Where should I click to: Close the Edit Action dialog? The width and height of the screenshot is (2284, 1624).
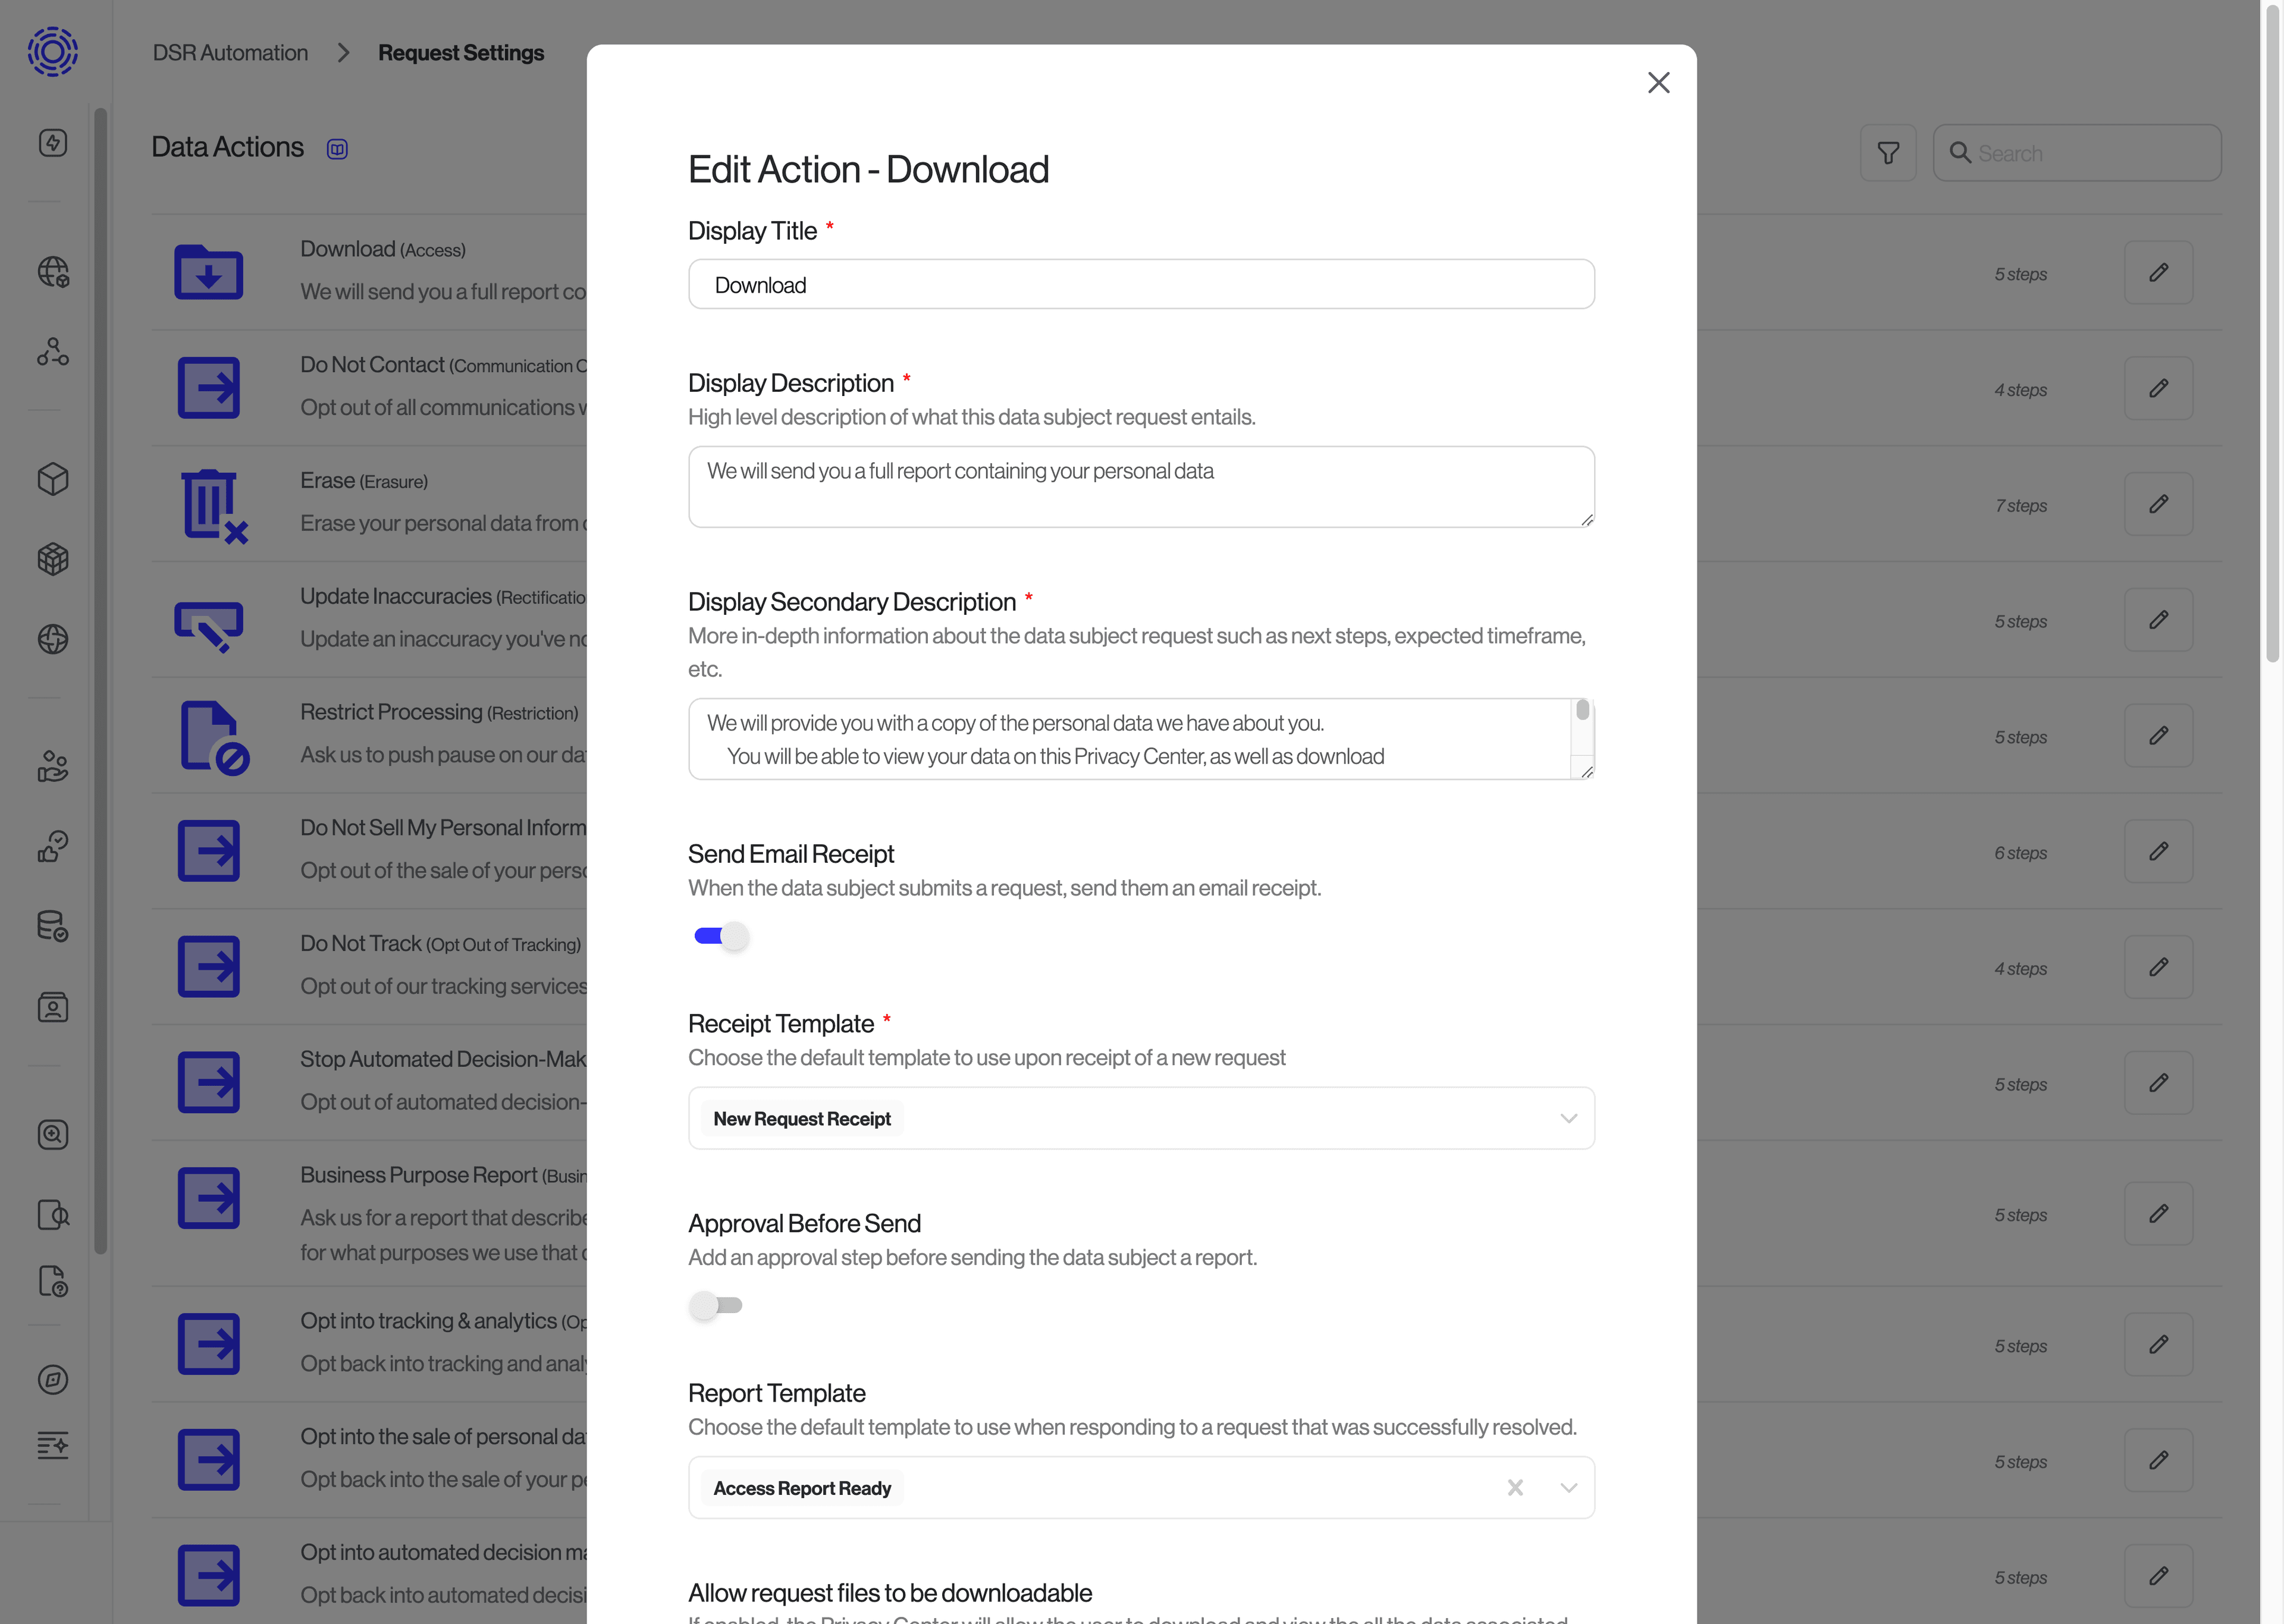coord(1658,83)
